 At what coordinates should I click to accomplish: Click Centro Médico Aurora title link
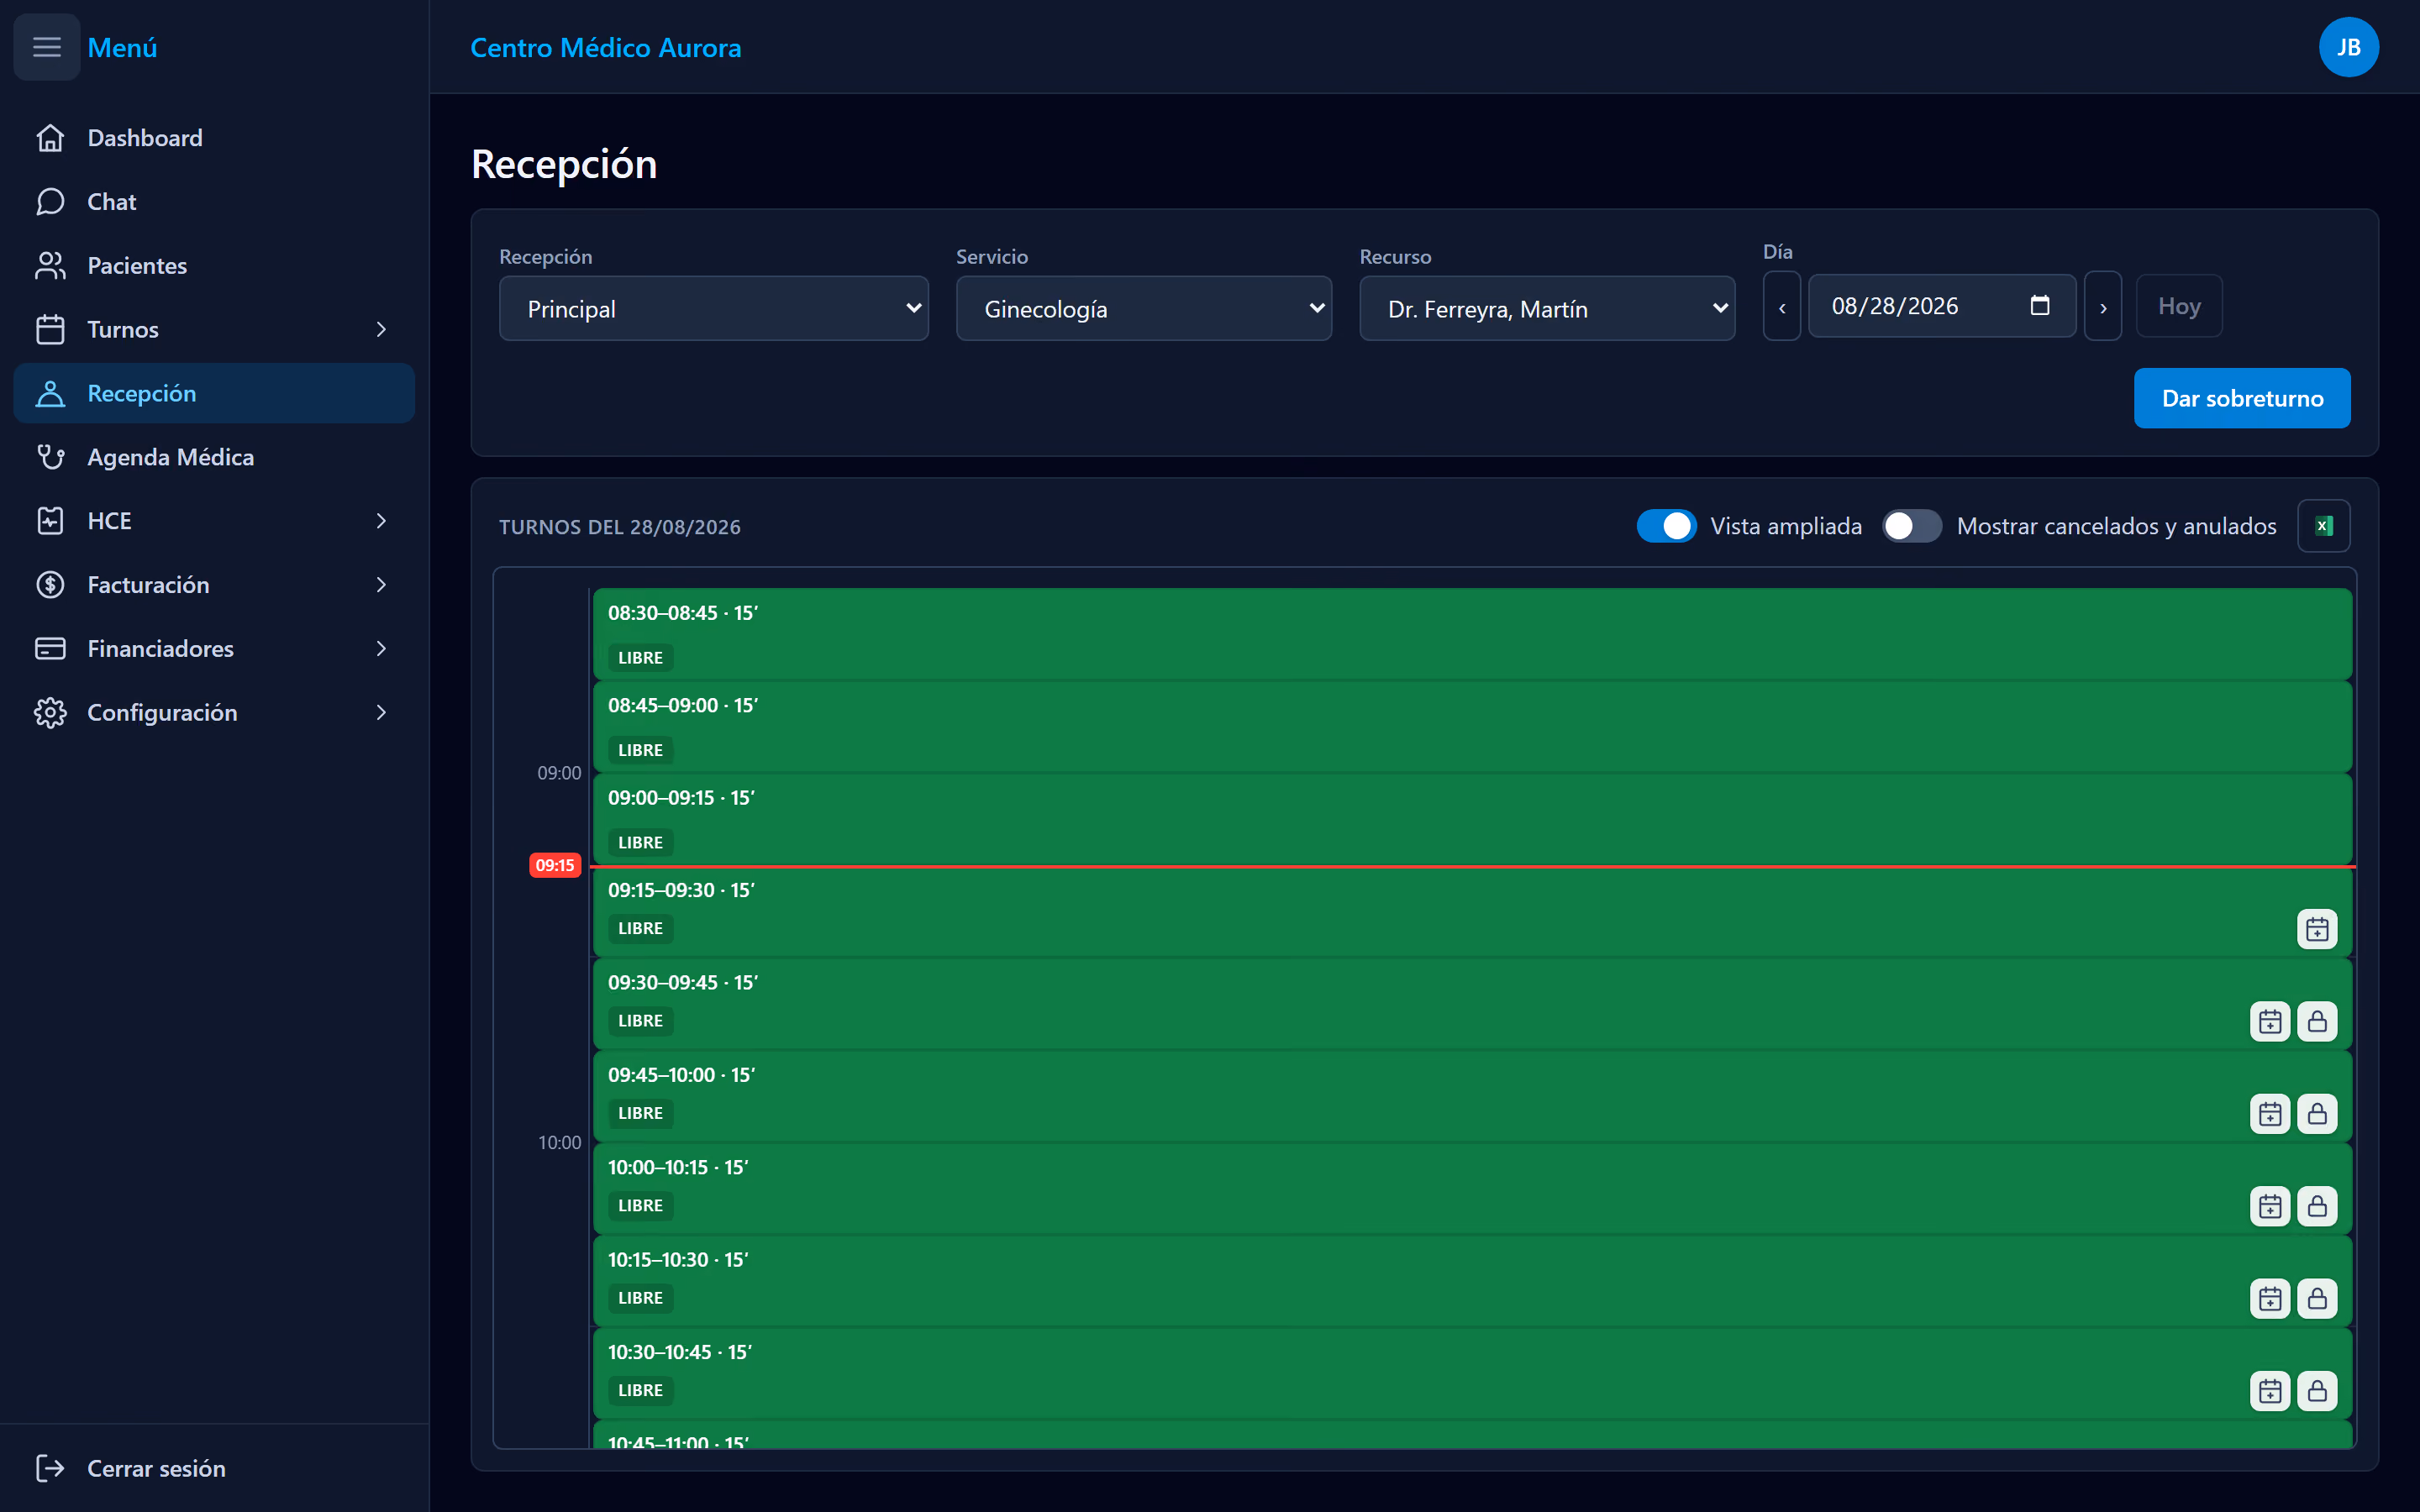[x=606, y=48]
